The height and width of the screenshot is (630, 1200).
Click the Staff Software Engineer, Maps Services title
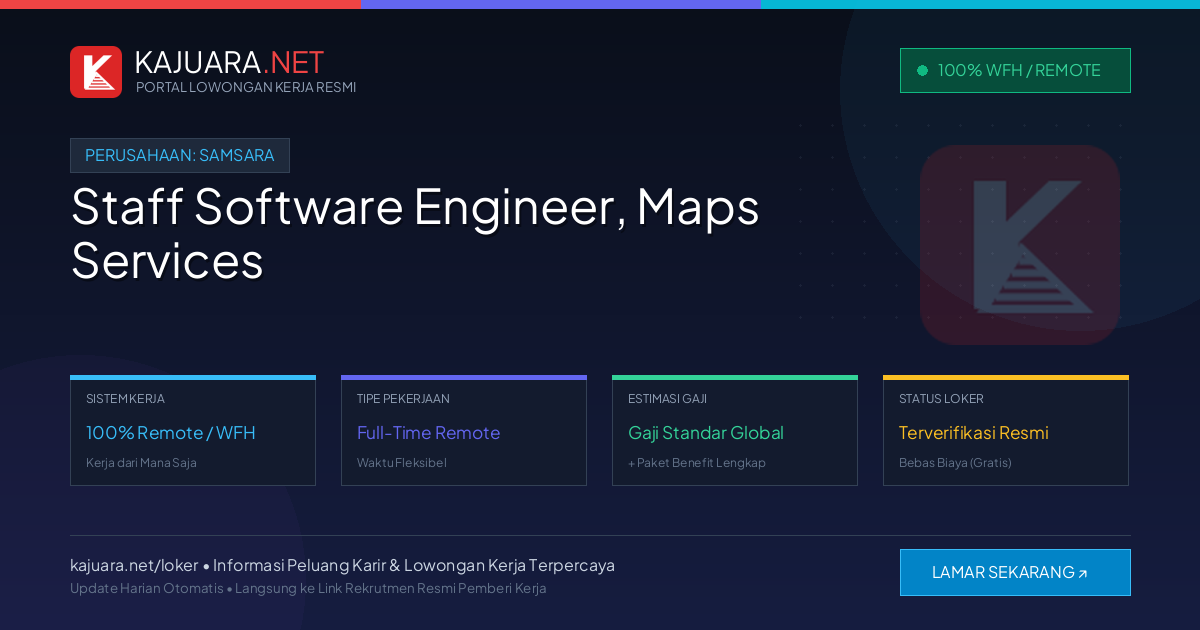(415, 233)
